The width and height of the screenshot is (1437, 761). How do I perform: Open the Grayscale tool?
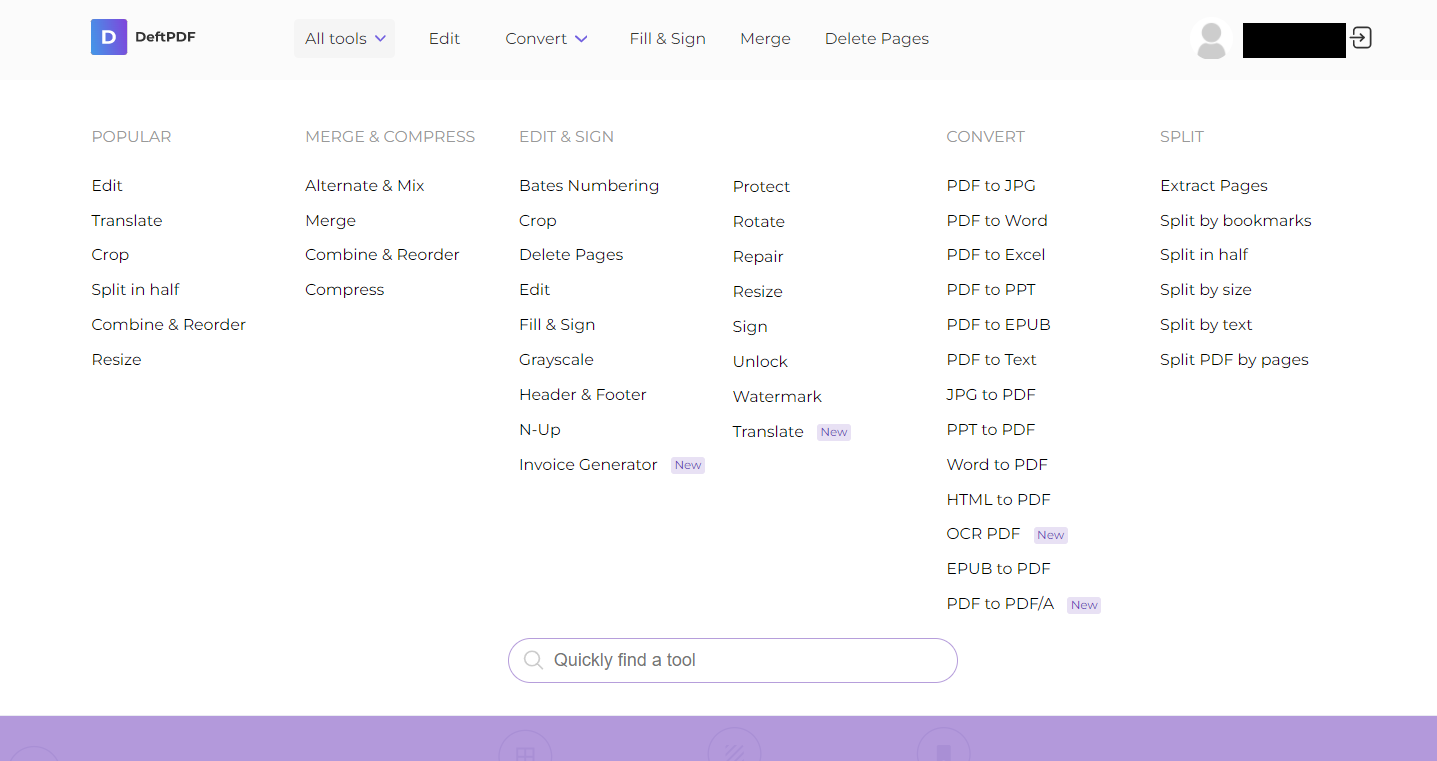(x=556, y=359)
